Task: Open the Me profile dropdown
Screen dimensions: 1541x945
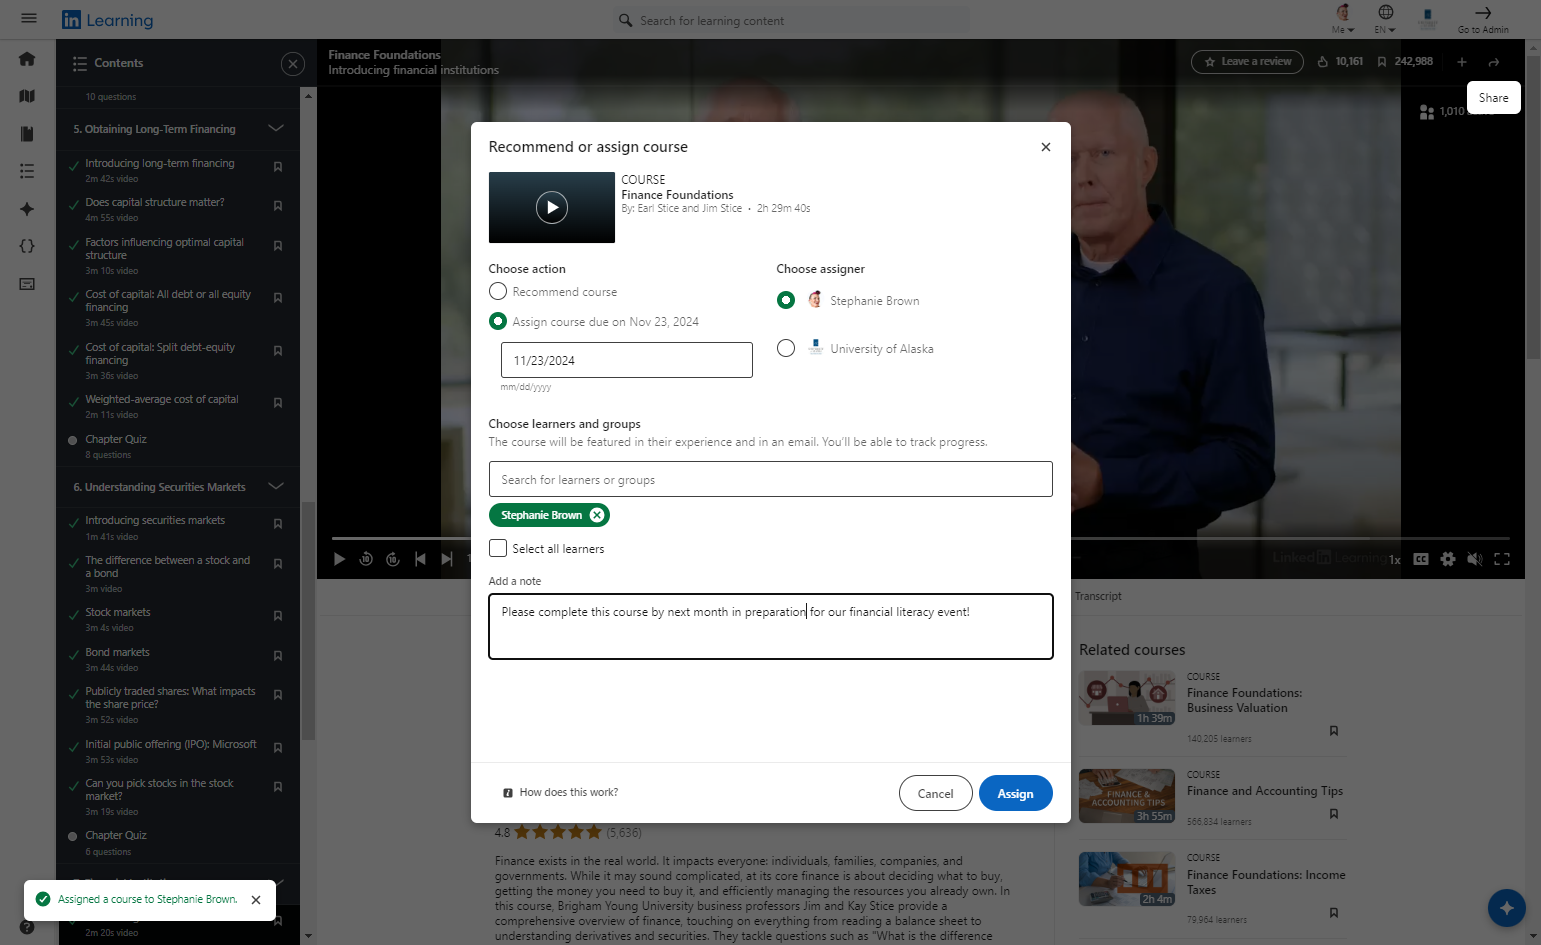Action: tap(1343, 18)
